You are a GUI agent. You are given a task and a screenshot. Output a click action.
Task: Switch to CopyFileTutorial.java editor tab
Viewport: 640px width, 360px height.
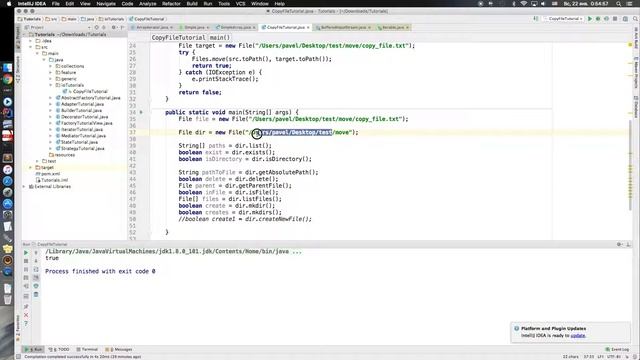click(285, 27)
